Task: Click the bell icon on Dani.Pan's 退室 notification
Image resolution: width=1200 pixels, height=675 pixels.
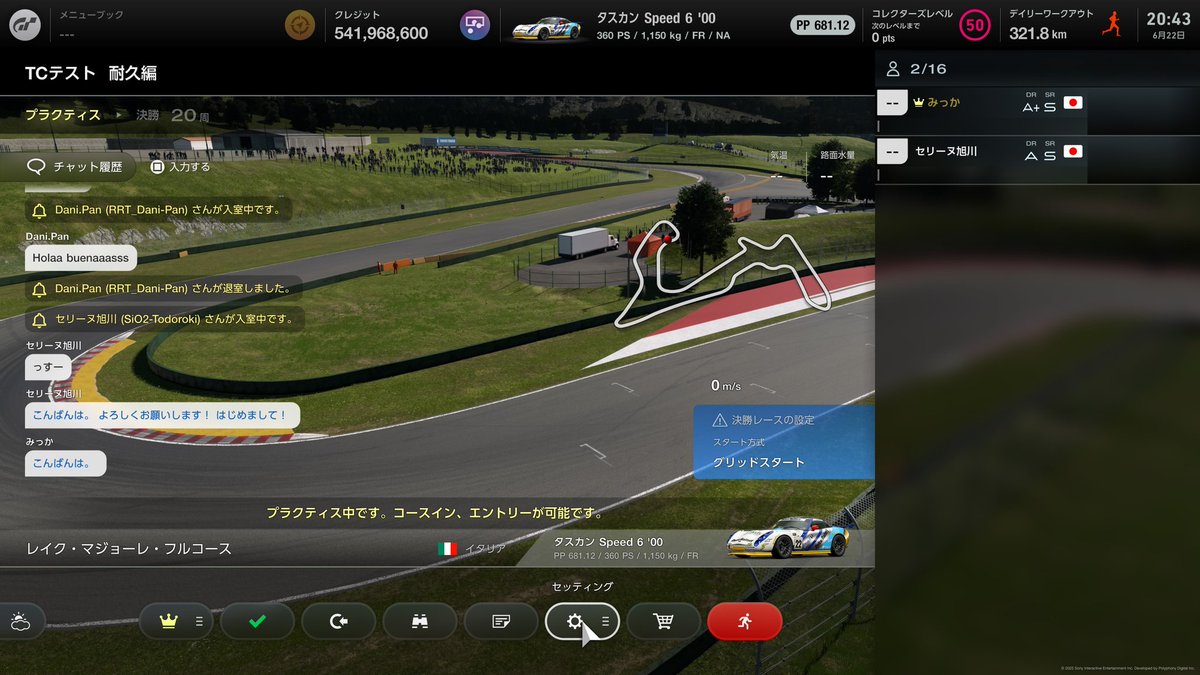Action: click(40, 289)
